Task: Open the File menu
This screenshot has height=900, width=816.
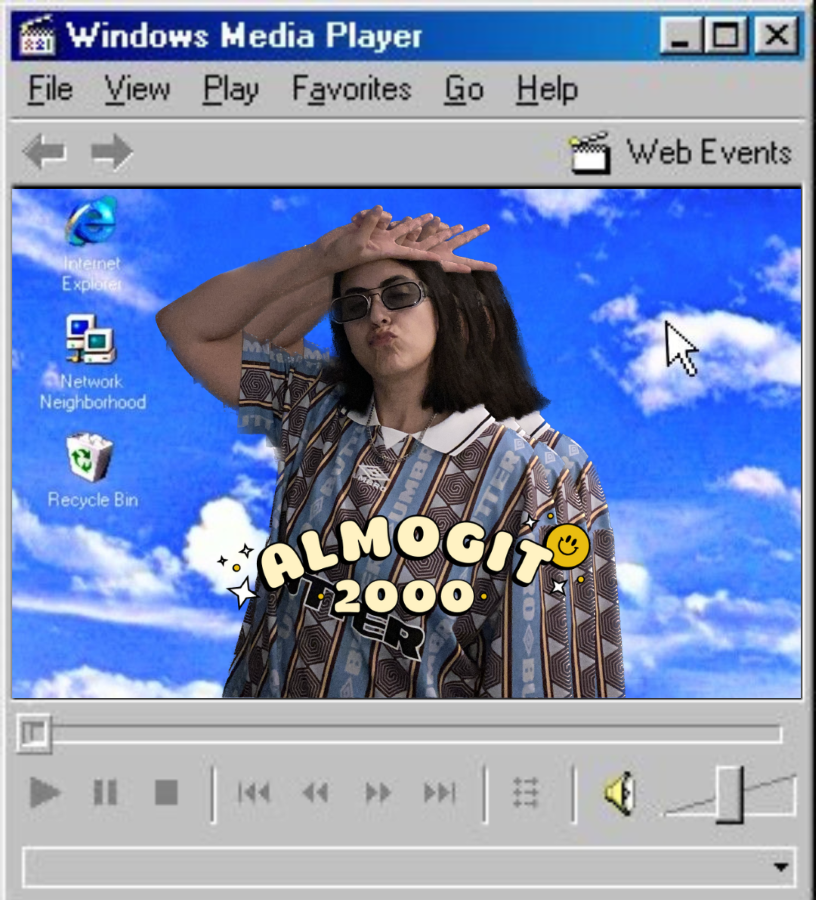Action: [50, 90]
